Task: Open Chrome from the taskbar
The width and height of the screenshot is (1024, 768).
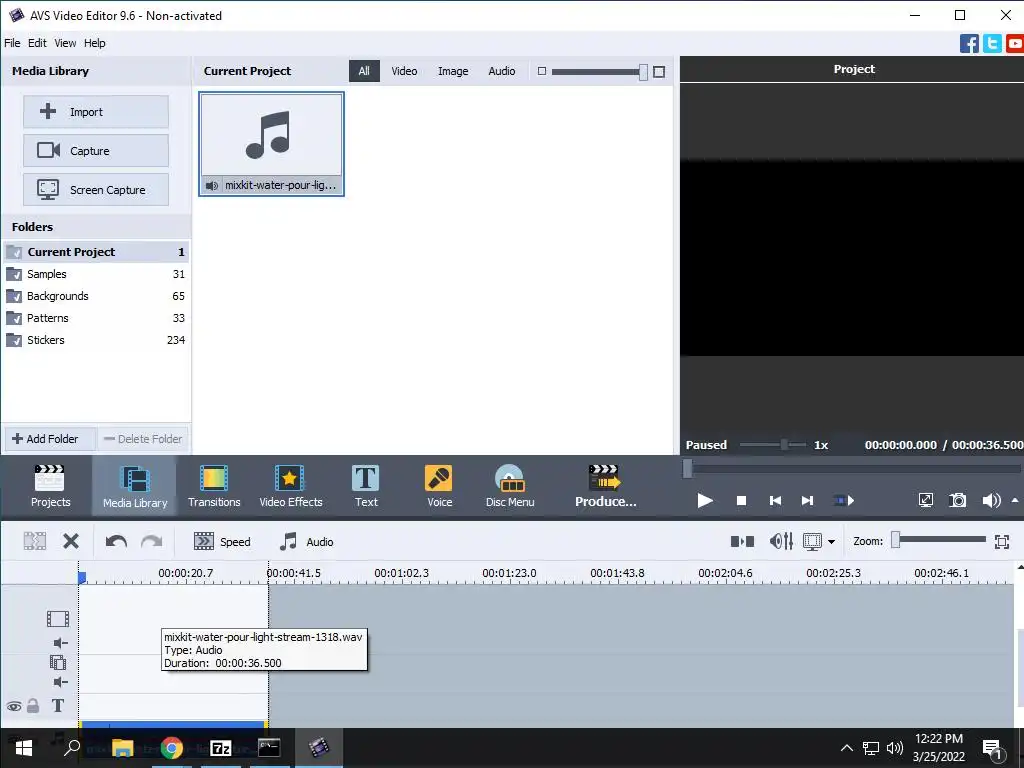Action: (x=172, y=748)
